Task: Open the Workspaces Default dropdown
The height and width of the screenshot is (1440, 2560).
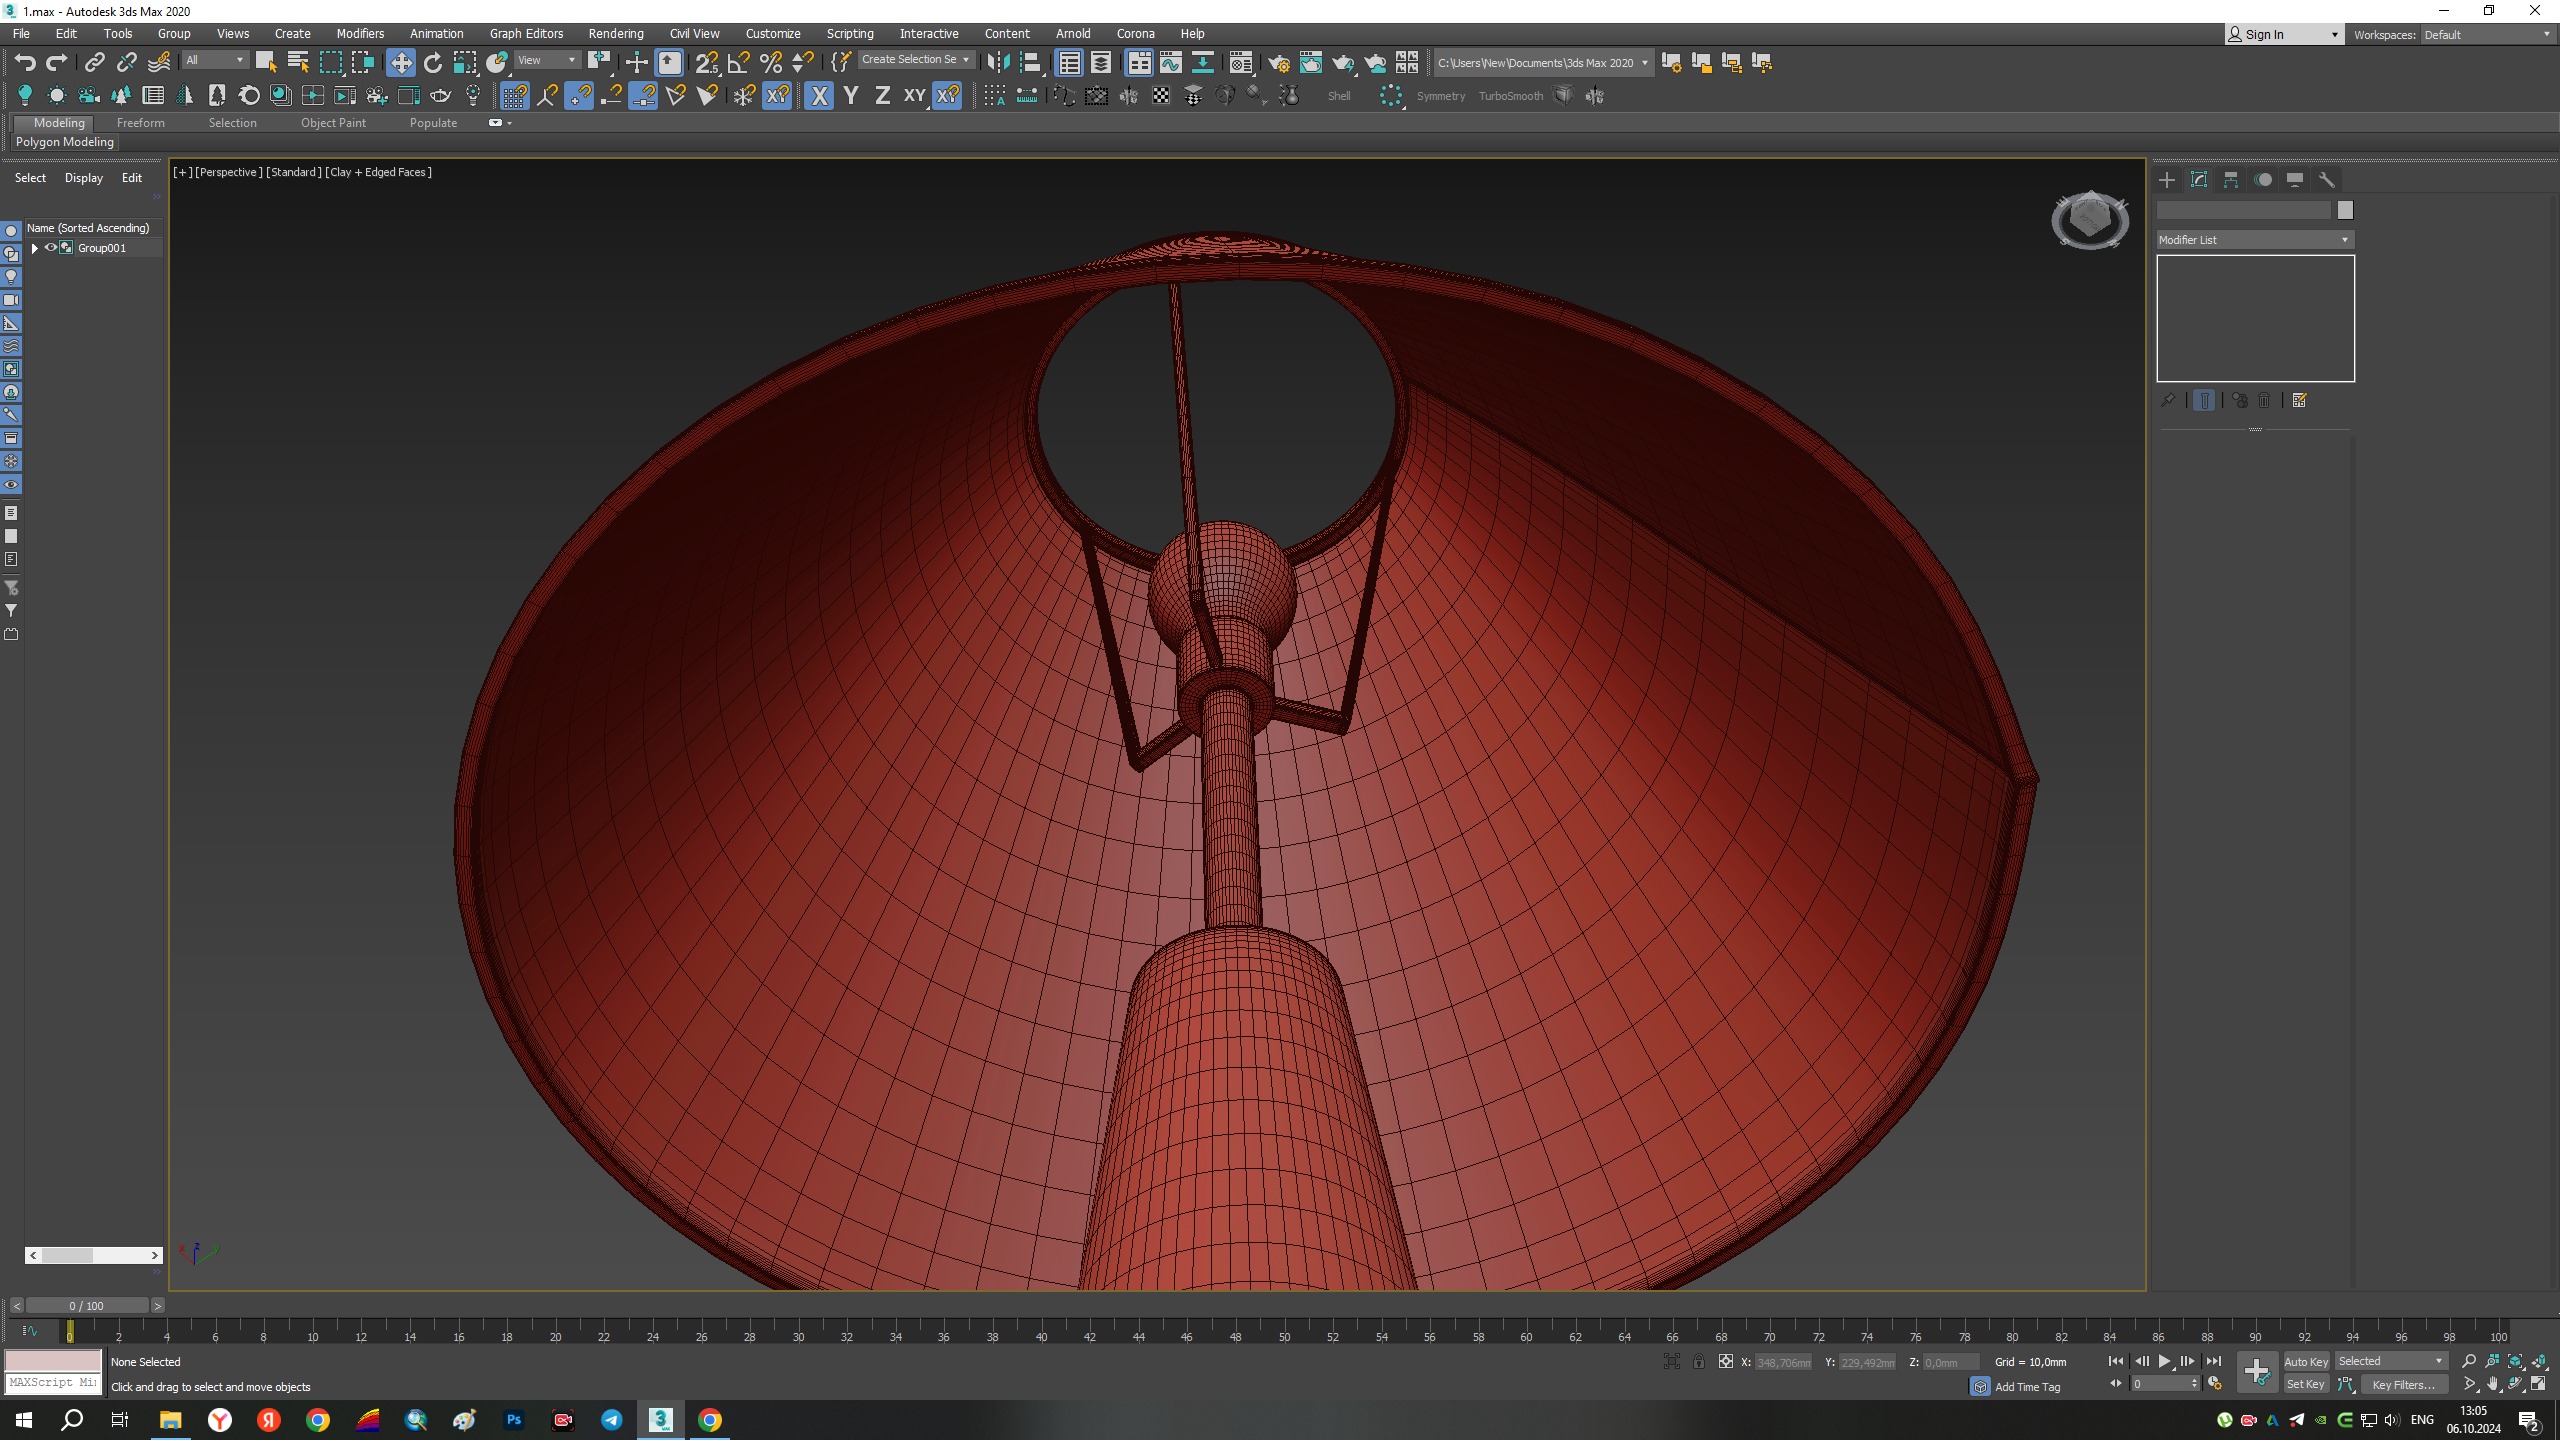Action: pos(2487,35)
